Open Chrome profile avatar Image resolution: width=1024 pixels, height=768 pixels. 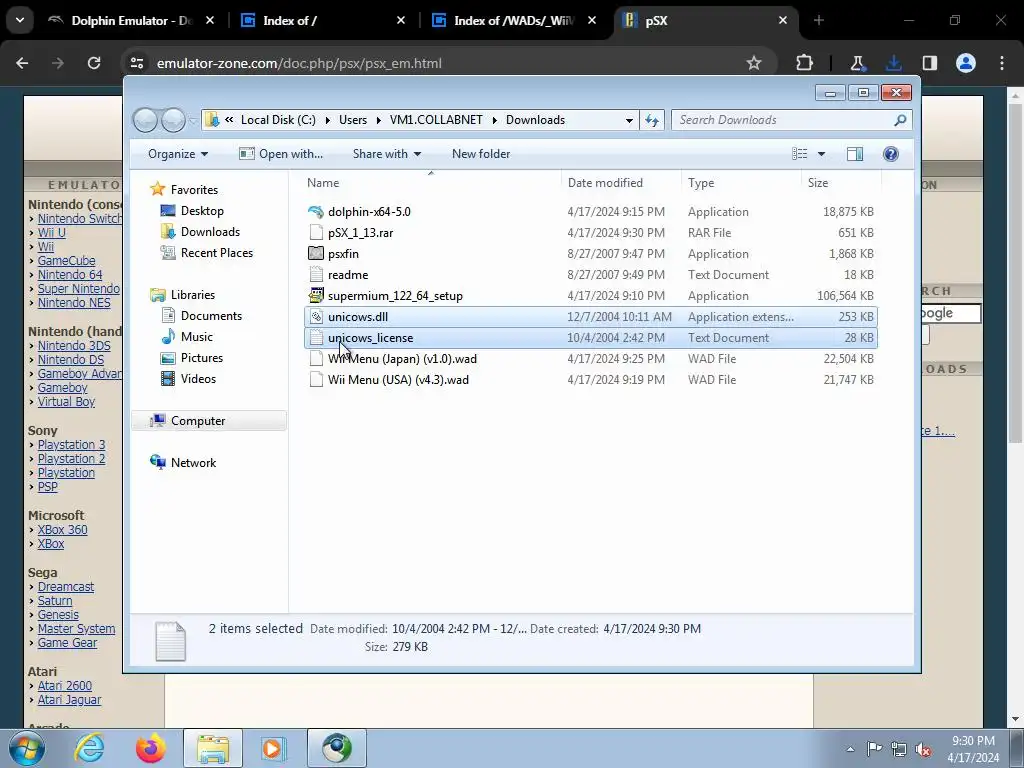click(x=966, y=63)
